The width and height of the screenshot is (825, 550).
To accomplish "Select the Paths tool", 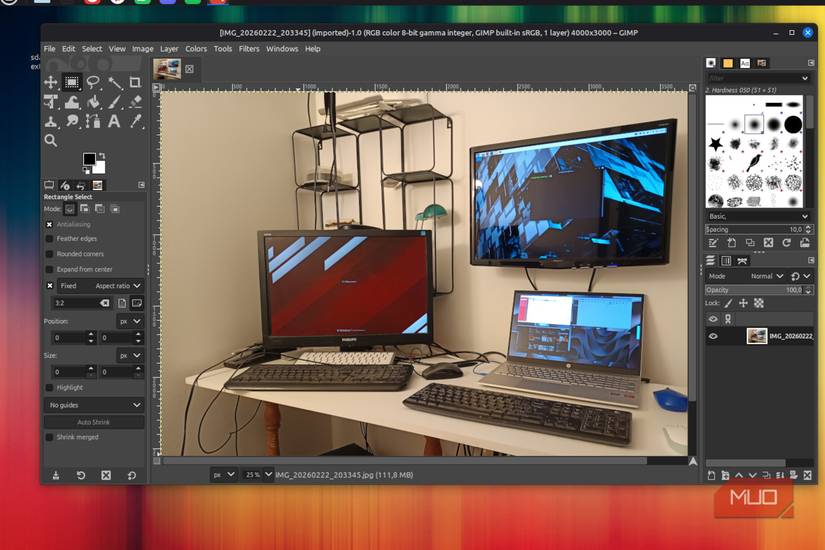I will pos(93,122).
